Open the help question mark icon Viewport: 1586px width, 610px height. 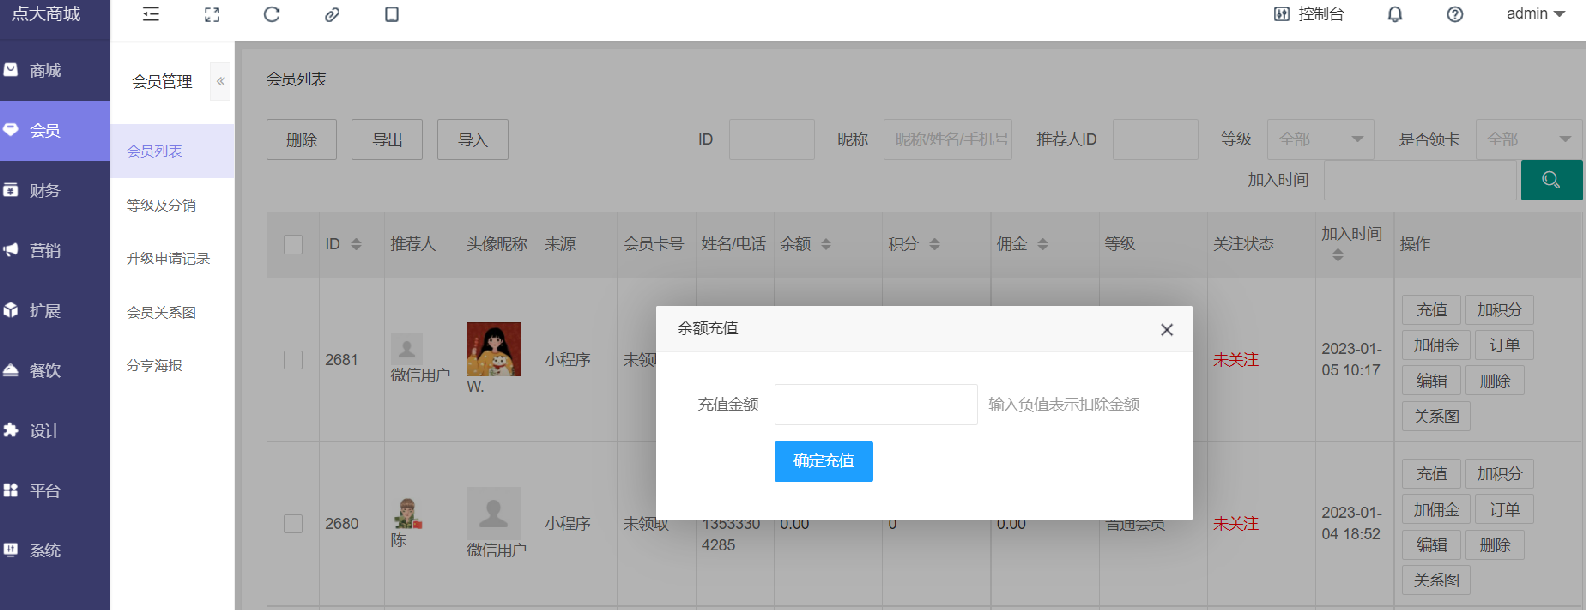1455,14
